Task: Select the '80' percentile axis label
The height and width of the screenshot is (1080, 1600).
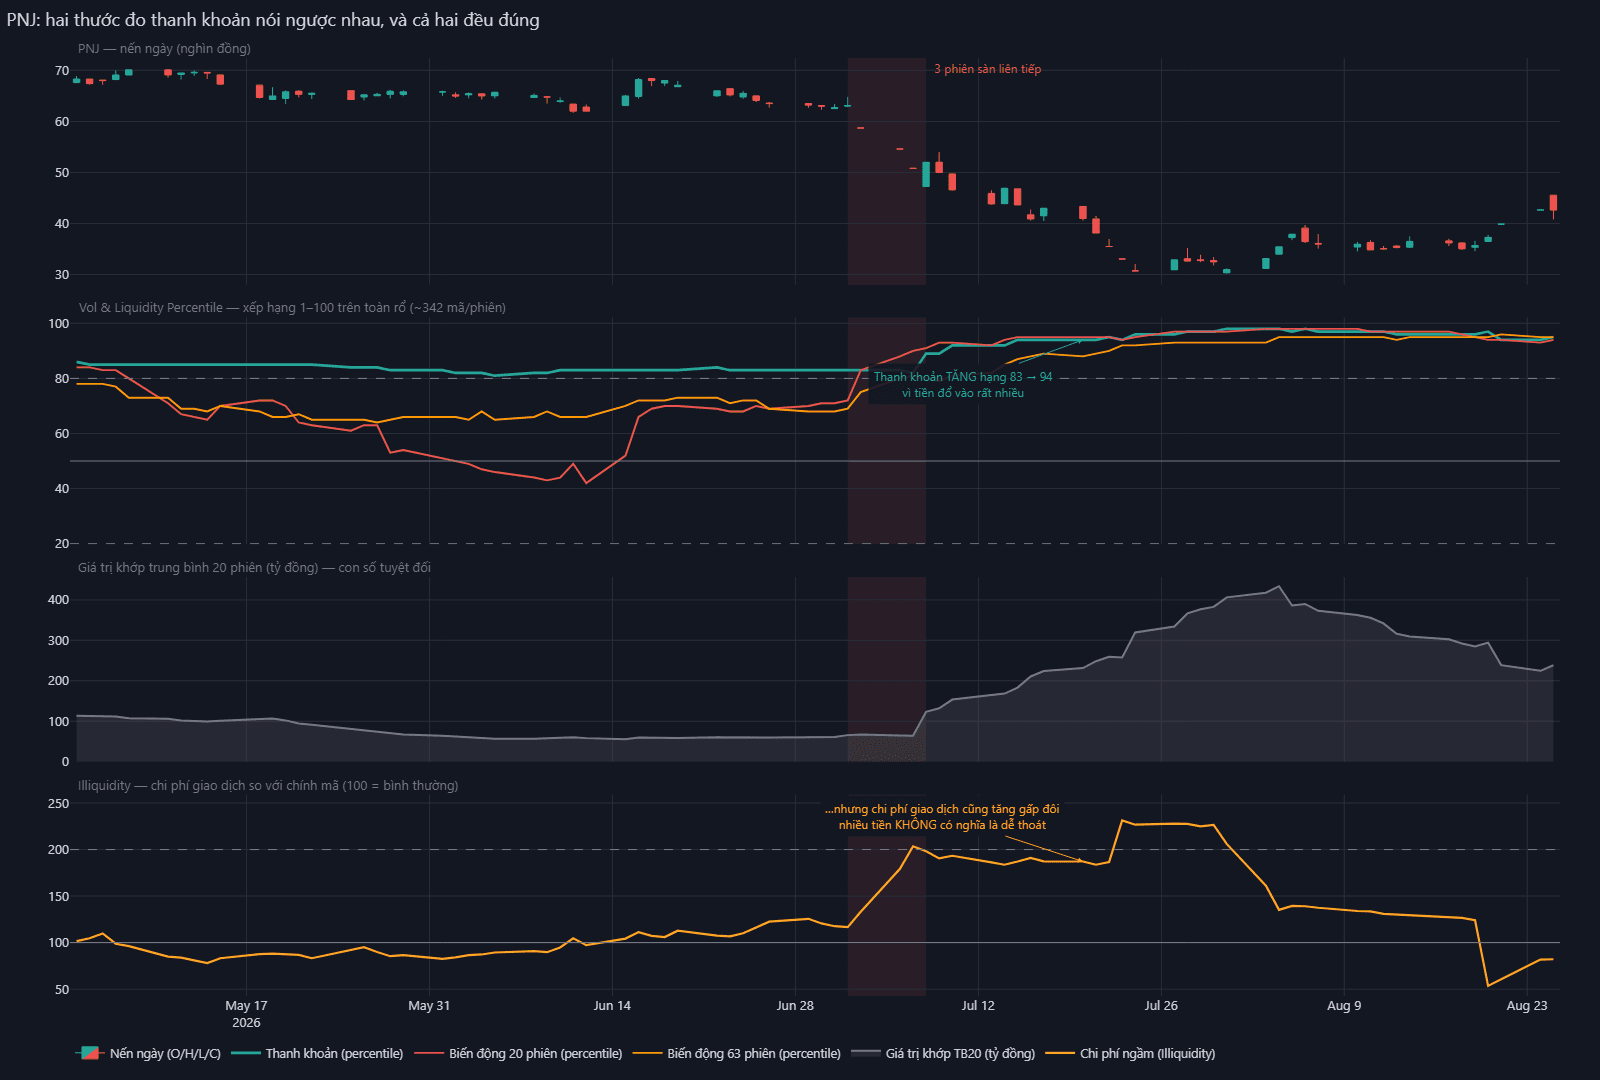Action: coord(62,378)
